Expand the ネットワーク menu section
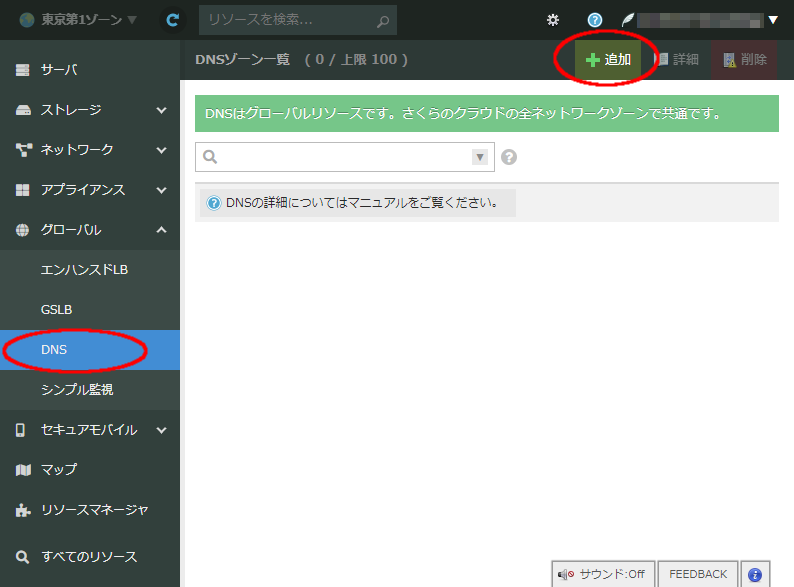794x587 pixels. tap(90, 150)
